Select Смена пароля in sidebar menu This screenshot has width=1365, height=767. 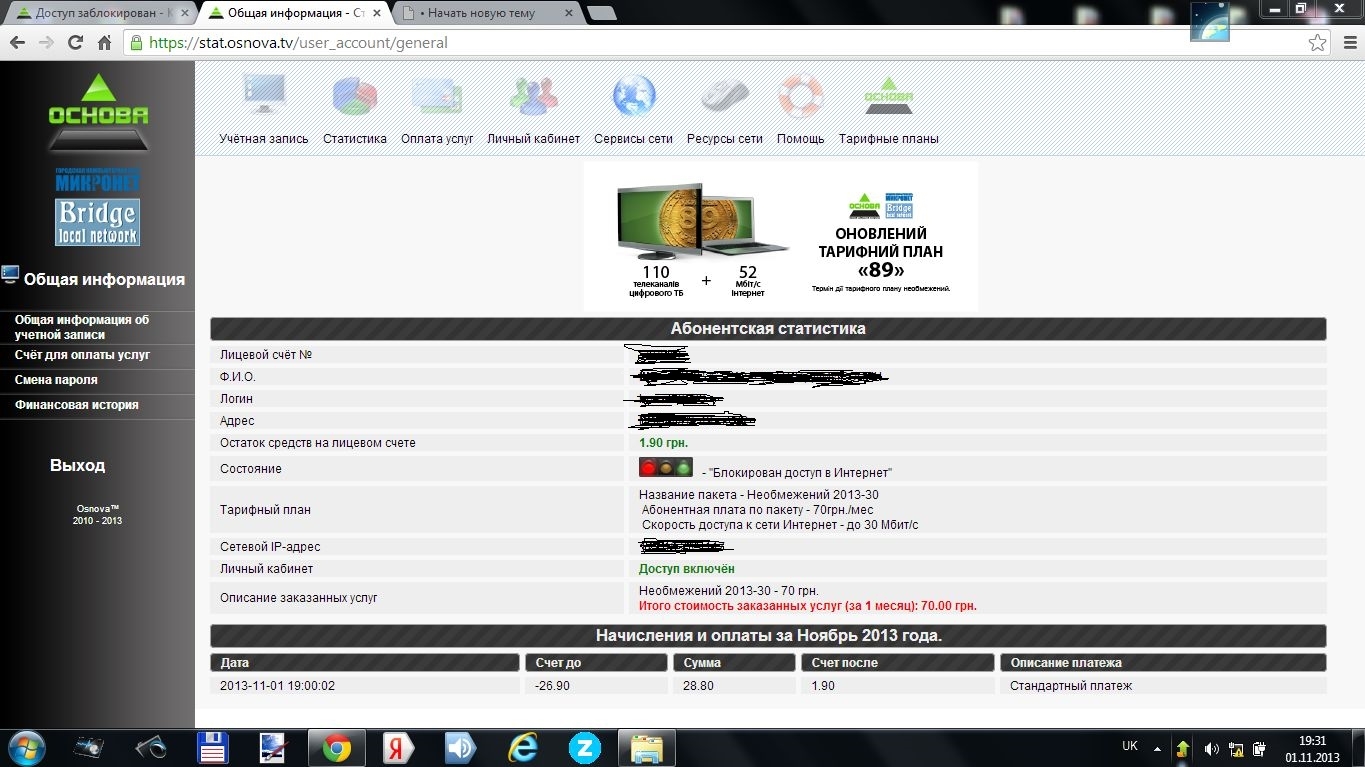click(x=56, y=380)
